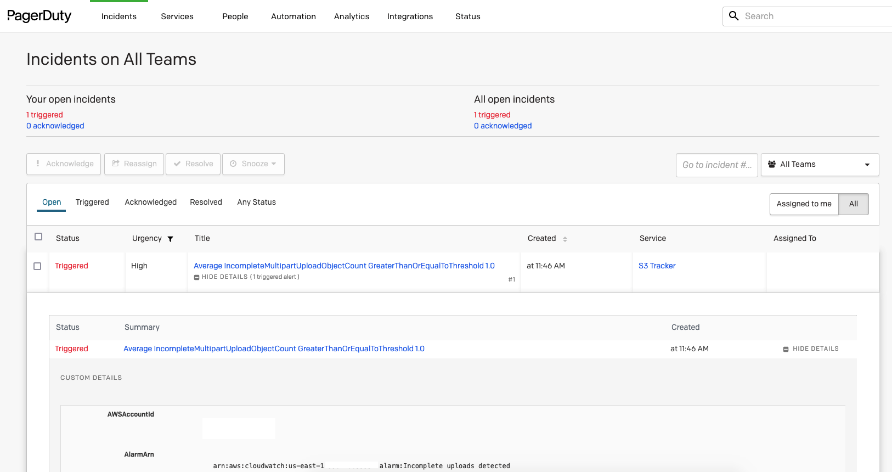892x472 pixels.
Task: Switch to the Any Status tab
Action: pyautogui.click(x=257, y=202)
